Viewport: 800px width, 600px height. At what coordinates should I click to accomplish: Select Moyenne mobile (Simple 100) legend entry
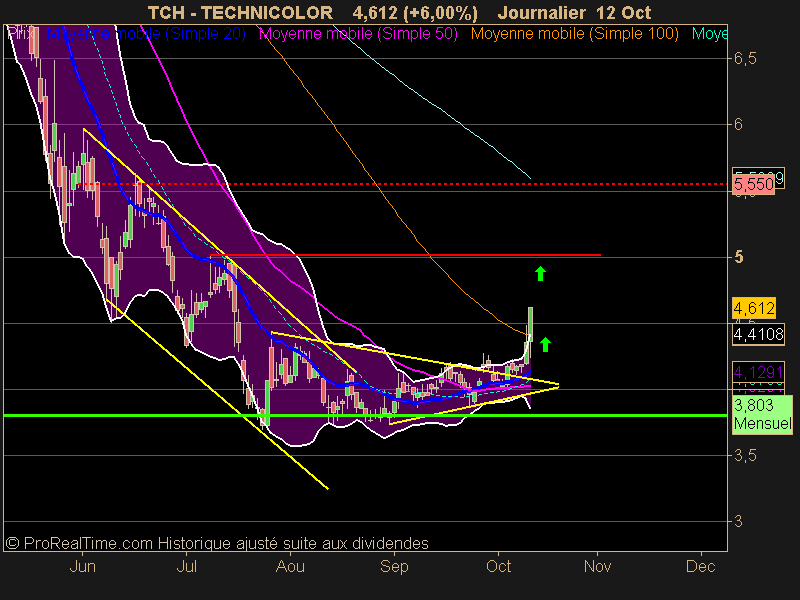574,34
